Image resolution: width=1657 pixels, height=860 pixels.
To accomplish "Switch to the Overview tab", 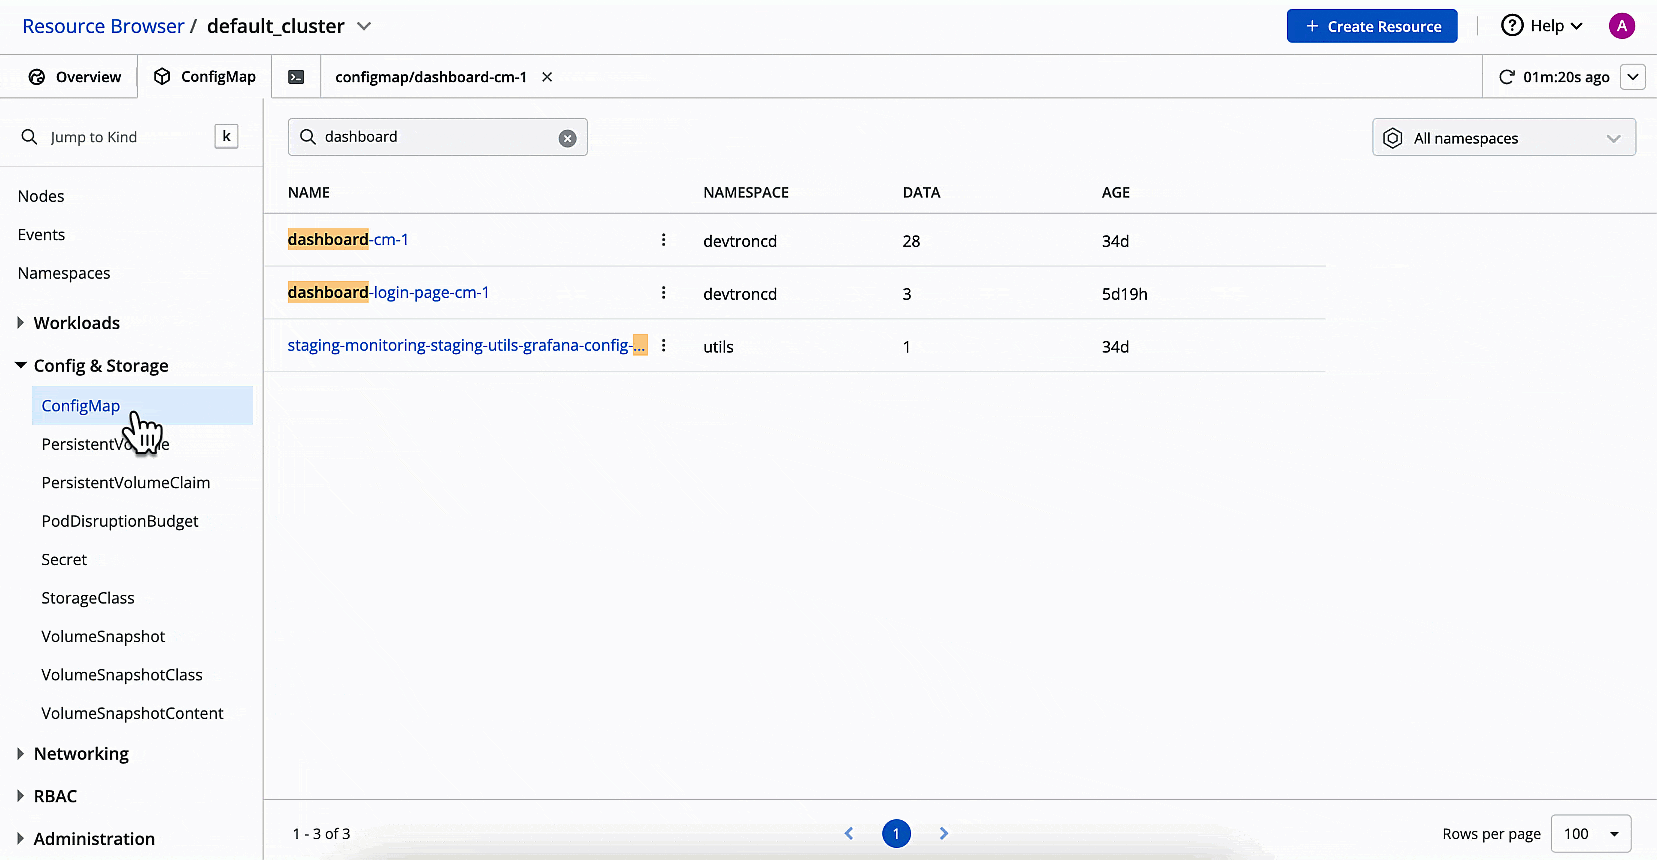I will coord(75,77).
